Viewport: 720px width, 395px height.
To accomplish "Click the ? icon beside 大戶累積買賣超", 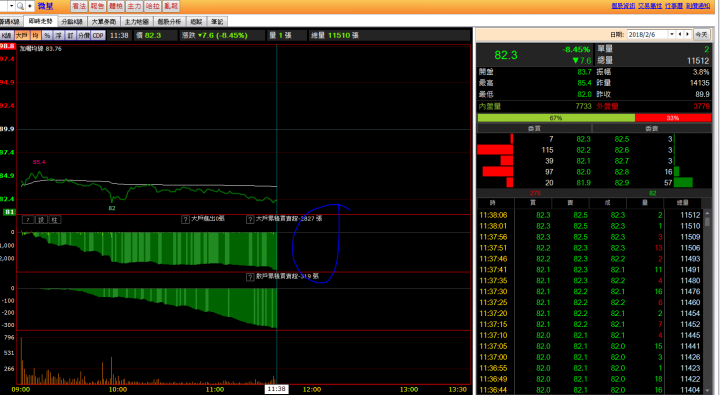I will [250, 220].
